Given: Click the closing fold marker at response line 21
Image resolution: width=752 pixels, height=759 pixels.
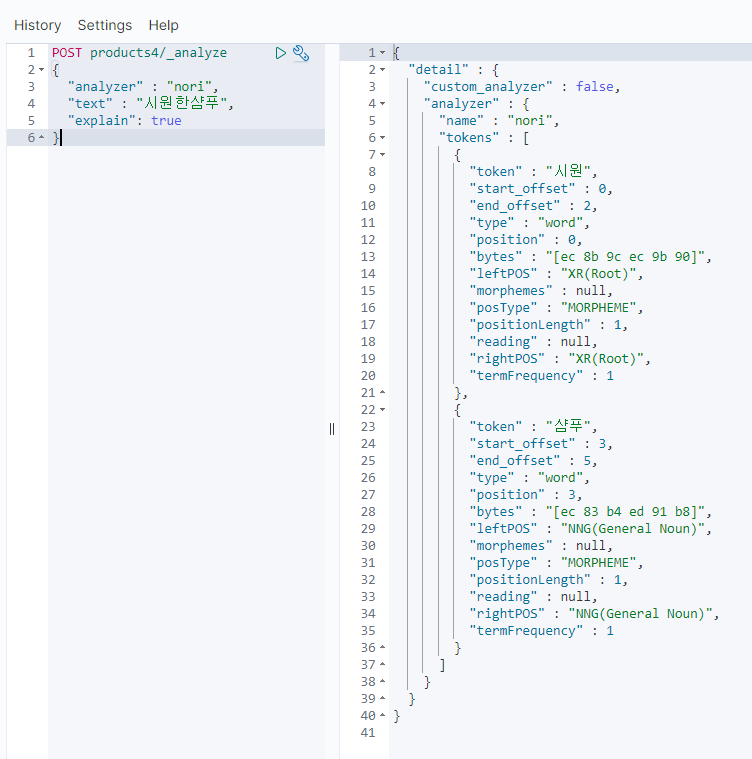Looking at the screenshot, I should coord(382,393).
